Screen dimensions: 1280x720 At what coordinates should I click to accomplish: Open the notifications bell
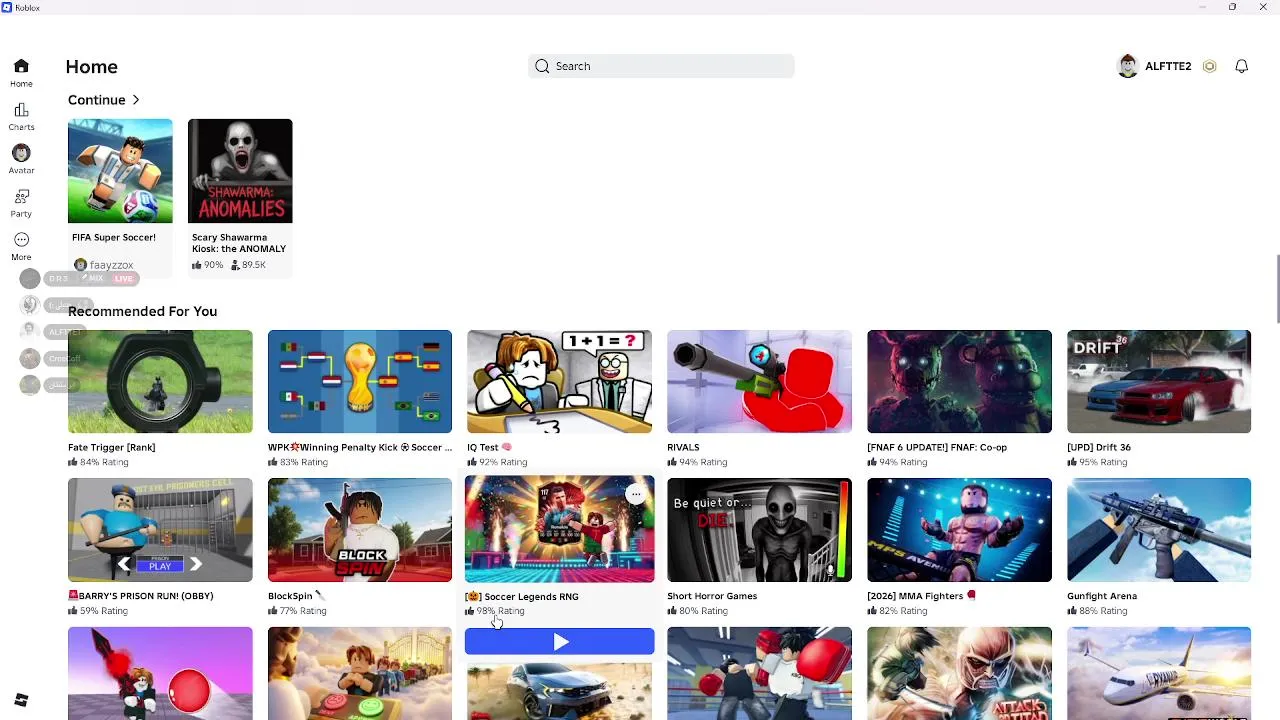(x=1241, y=66)
